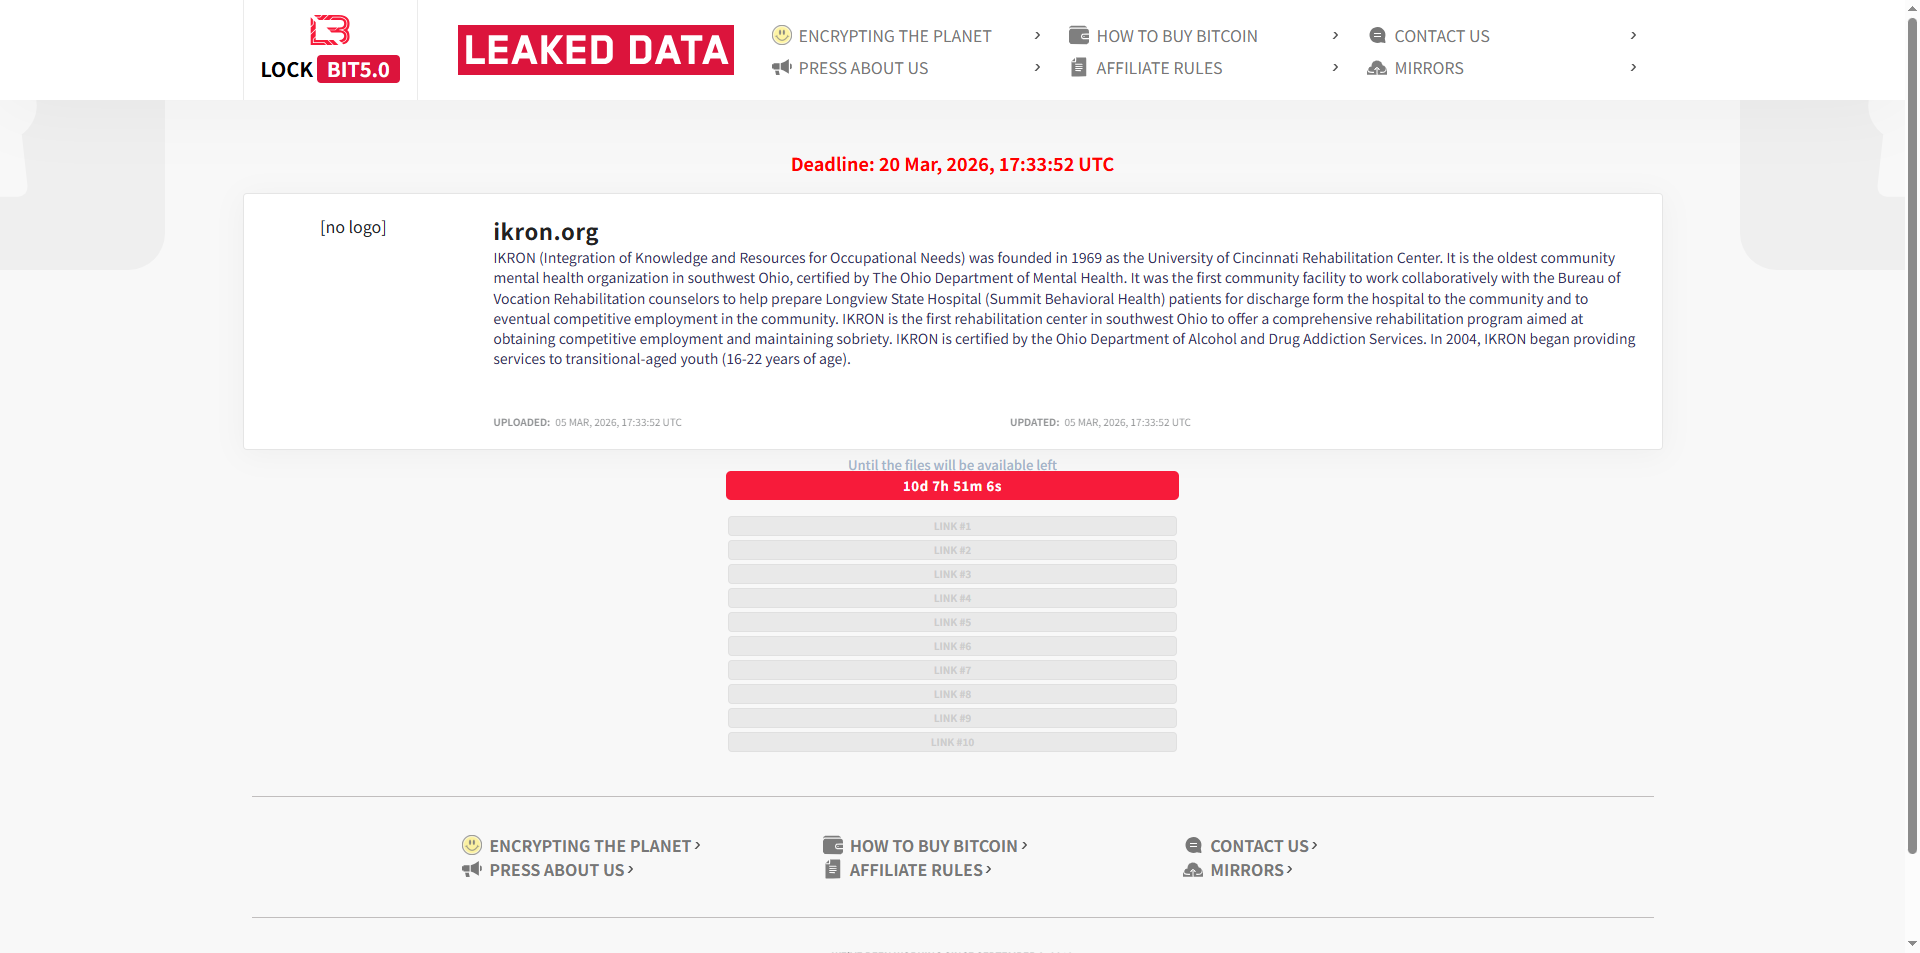Open the footer Affiliate Rules link
Screen dimensions: 1920x953
[916, 870]
